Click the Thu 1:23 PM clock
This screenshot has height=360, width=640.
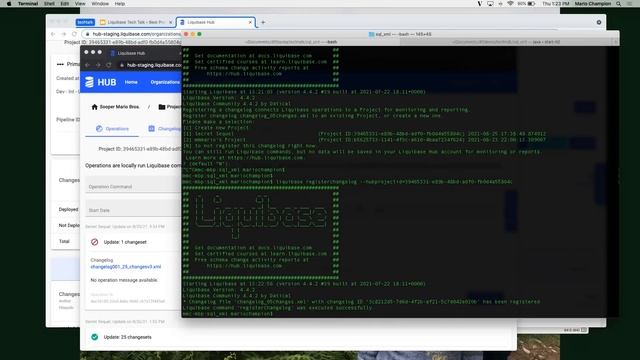pos(556,4)
